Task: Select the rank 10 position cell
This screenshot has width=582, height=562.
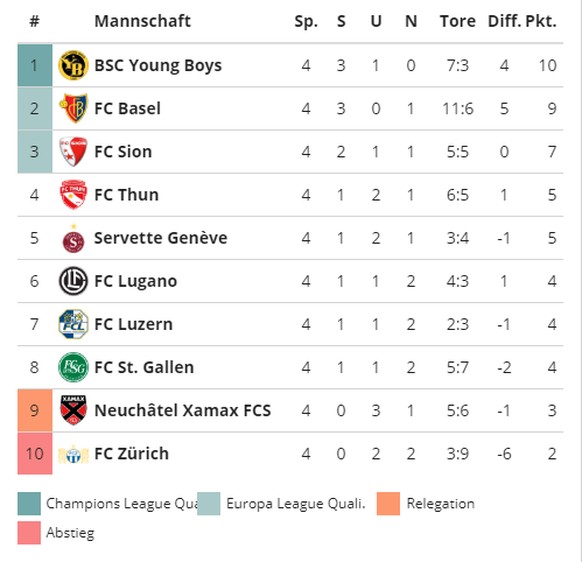Action: (x=35, y=454)
